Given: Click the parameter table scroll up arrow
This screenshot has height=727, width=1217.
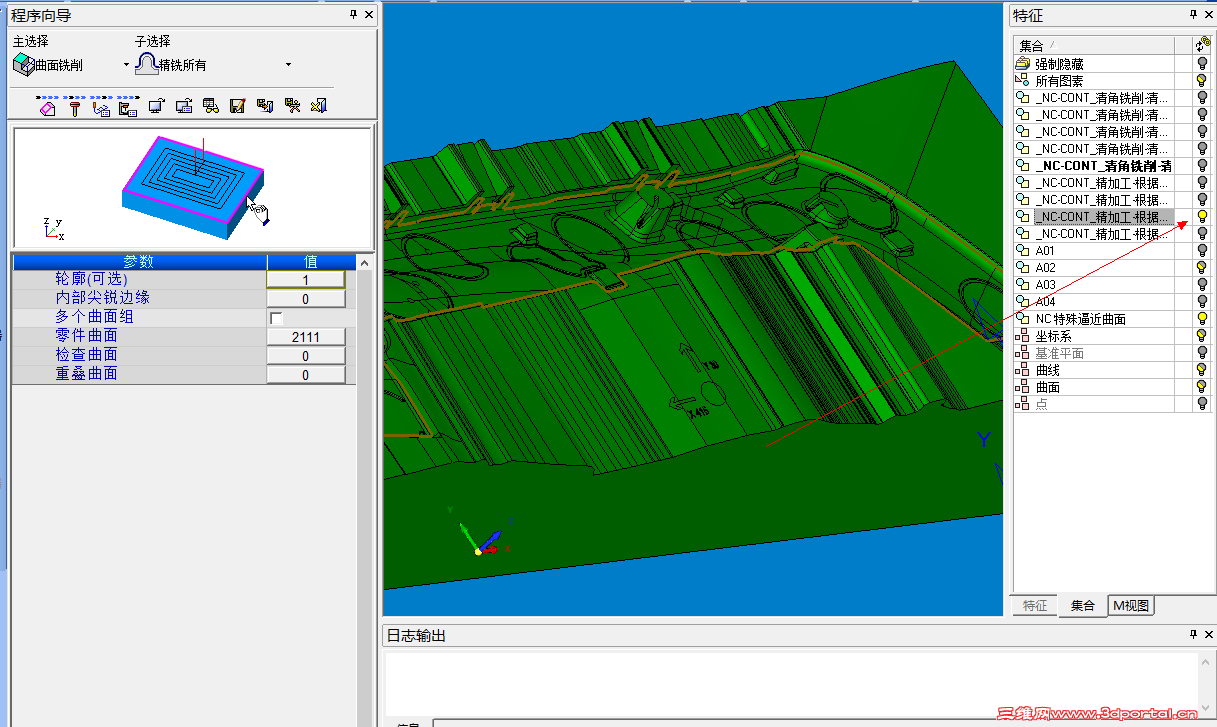Looking at the screenshot, I should tap(364, 263).
